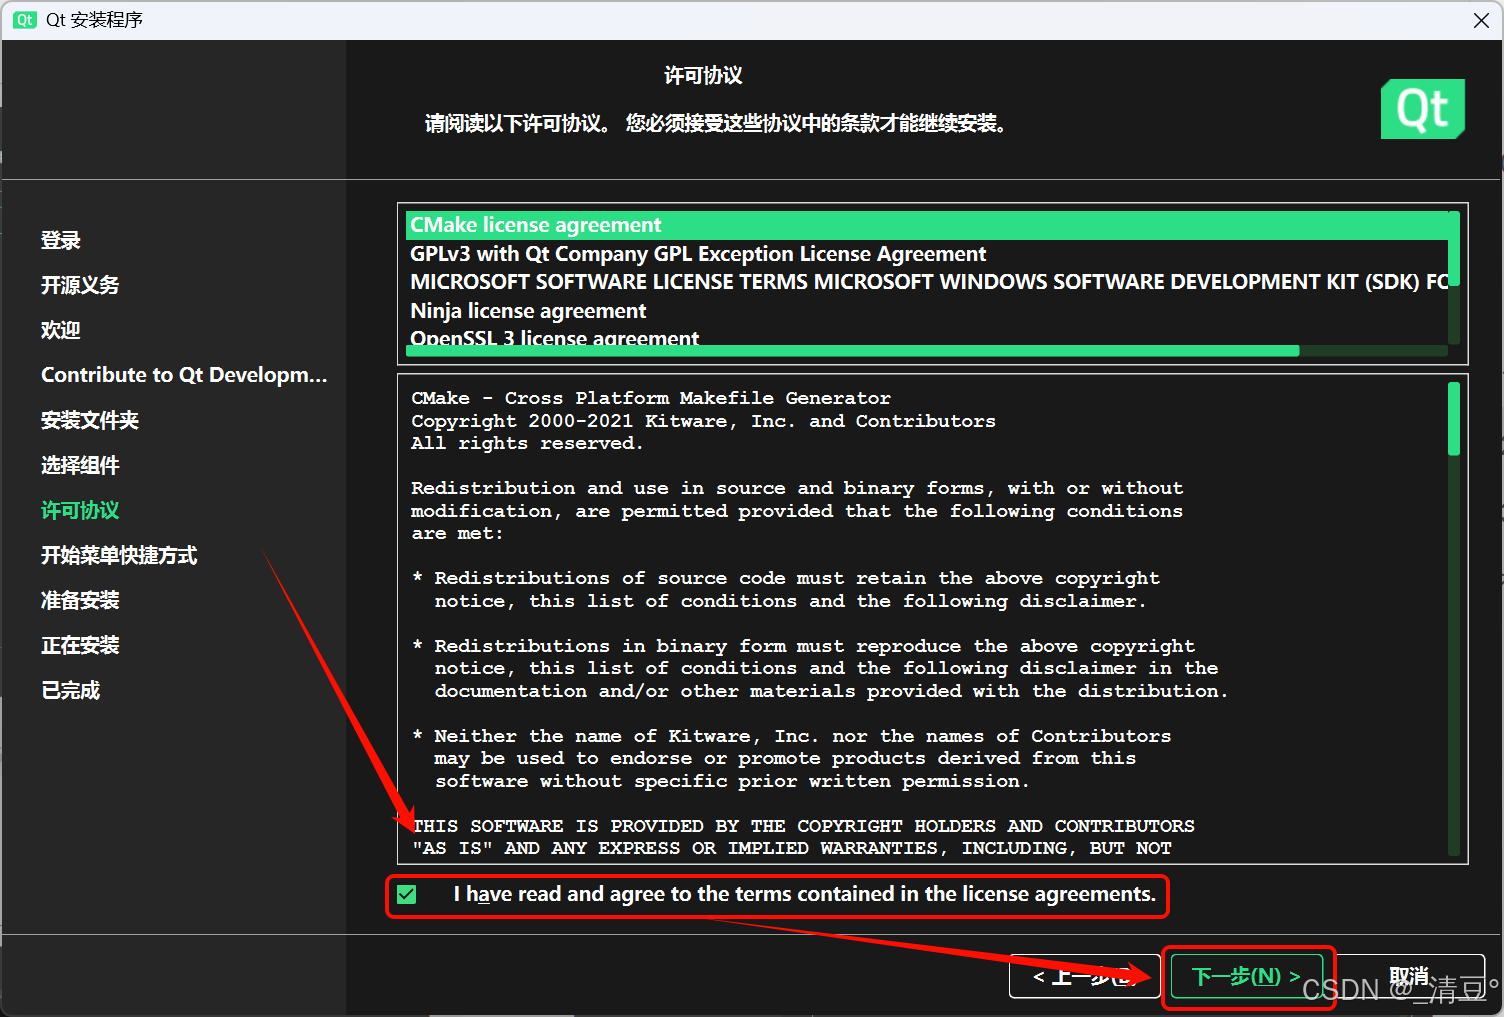Click the 取消 cancel button
This screenshot has width=1504, height=1017.
click(1409, 976)
